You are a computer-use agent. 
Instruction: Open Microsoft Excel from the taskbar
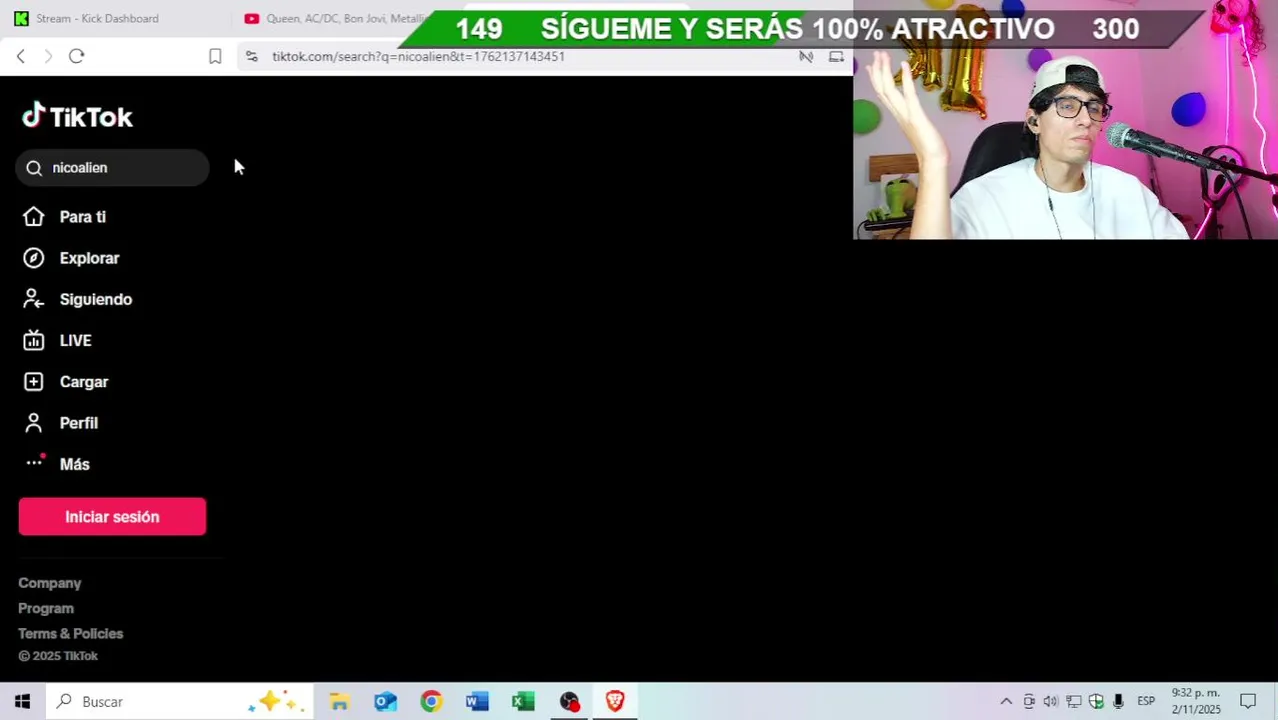coord(523,702)
